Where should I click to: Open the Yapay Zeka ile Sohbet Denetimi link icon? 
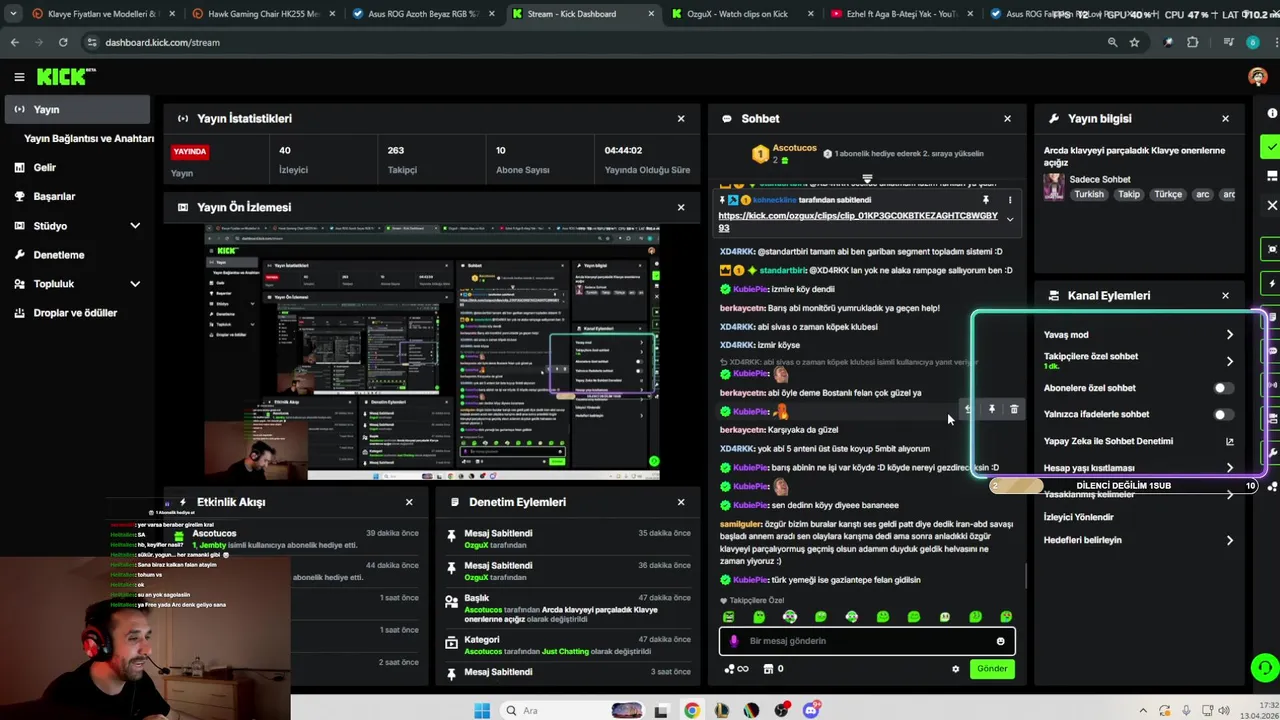[x=1229, y=441]
